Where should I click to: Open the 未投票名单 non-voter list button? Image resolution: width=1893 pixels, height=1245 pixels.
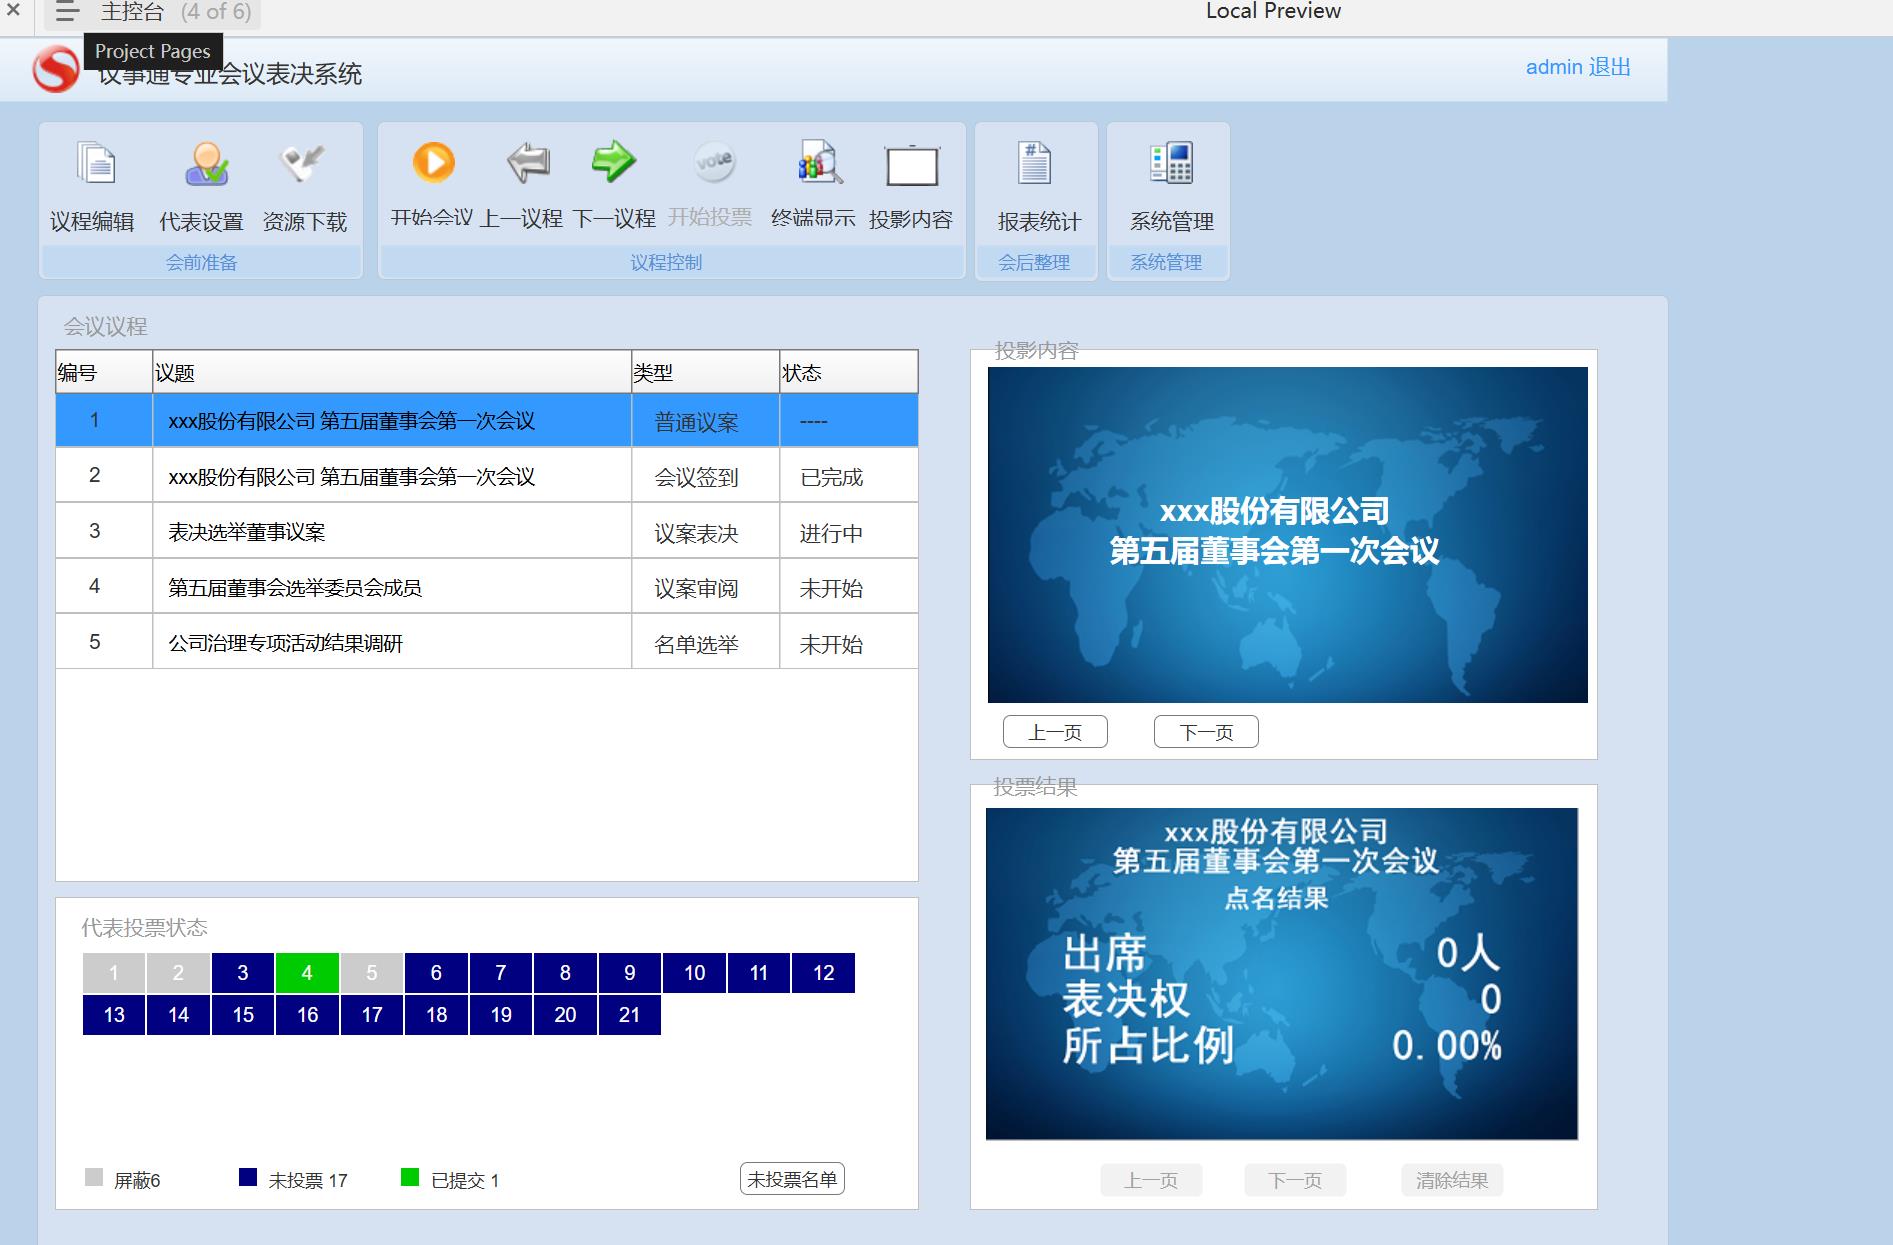click(792, 1179)
